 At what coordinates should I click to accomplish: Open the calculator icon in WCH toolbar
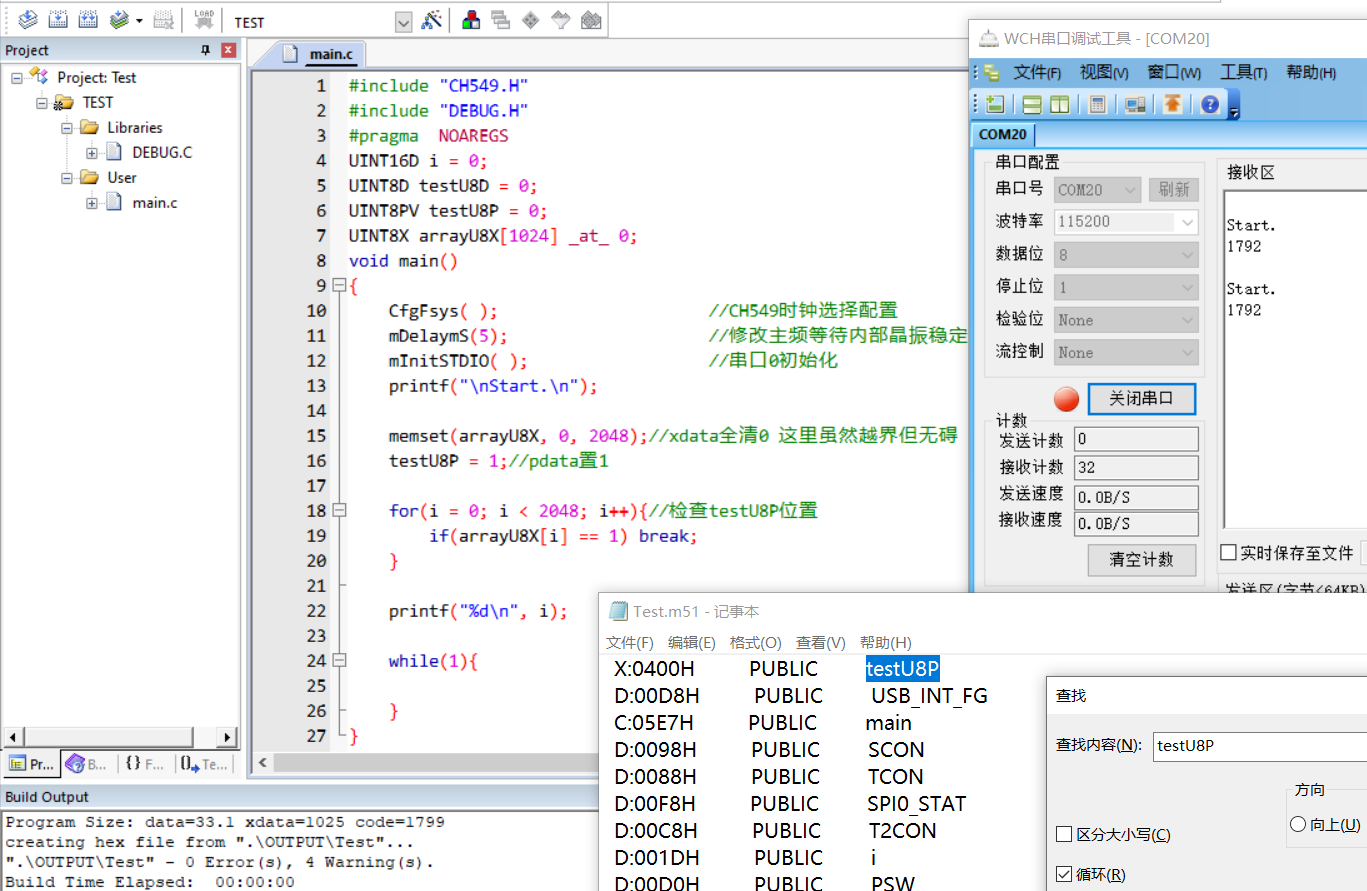click(x=1097, y=104)
